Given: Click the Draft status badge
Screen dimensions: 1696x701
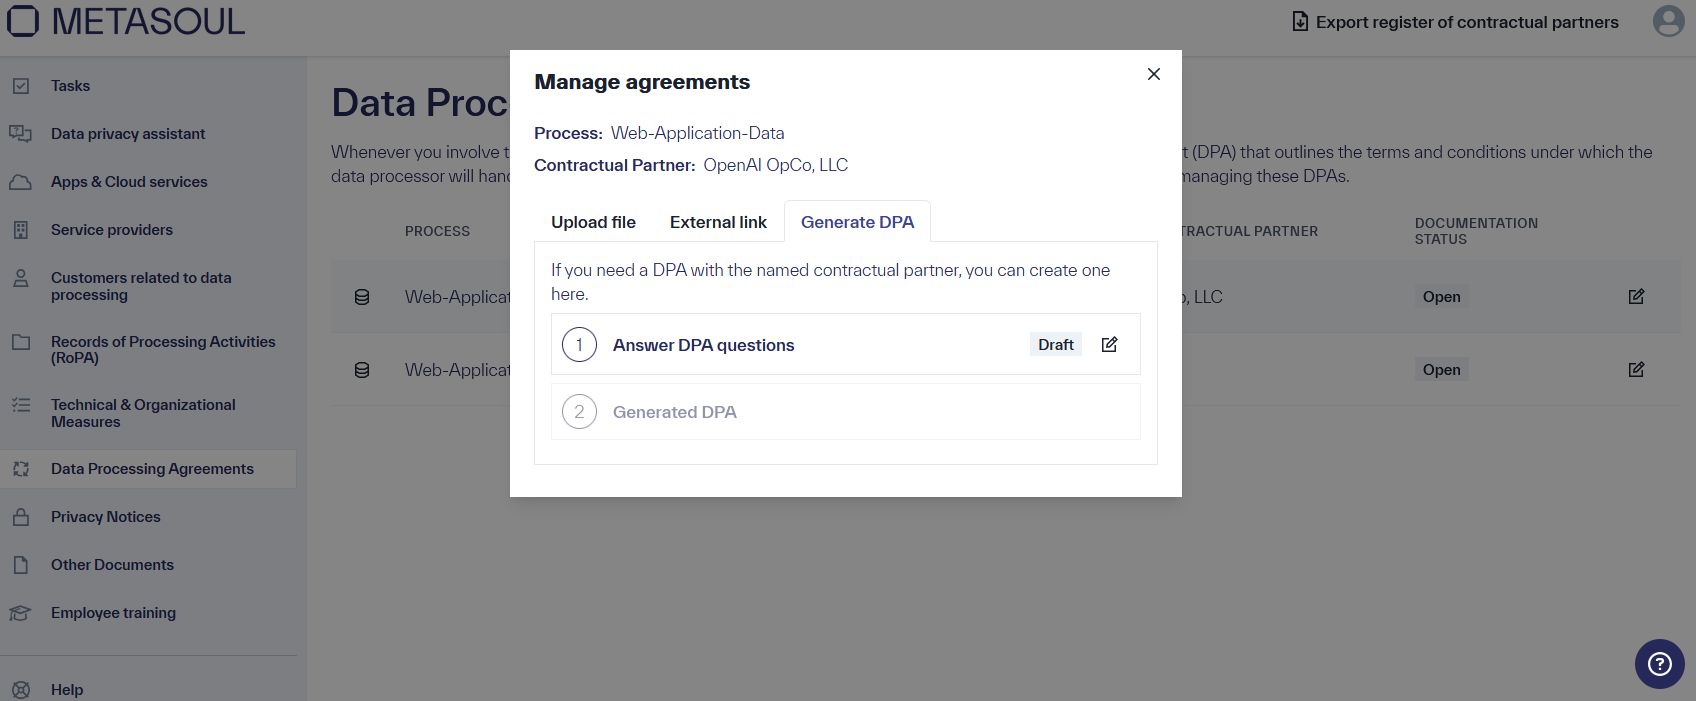Looking at the screenshot, I should [1055, 343].
